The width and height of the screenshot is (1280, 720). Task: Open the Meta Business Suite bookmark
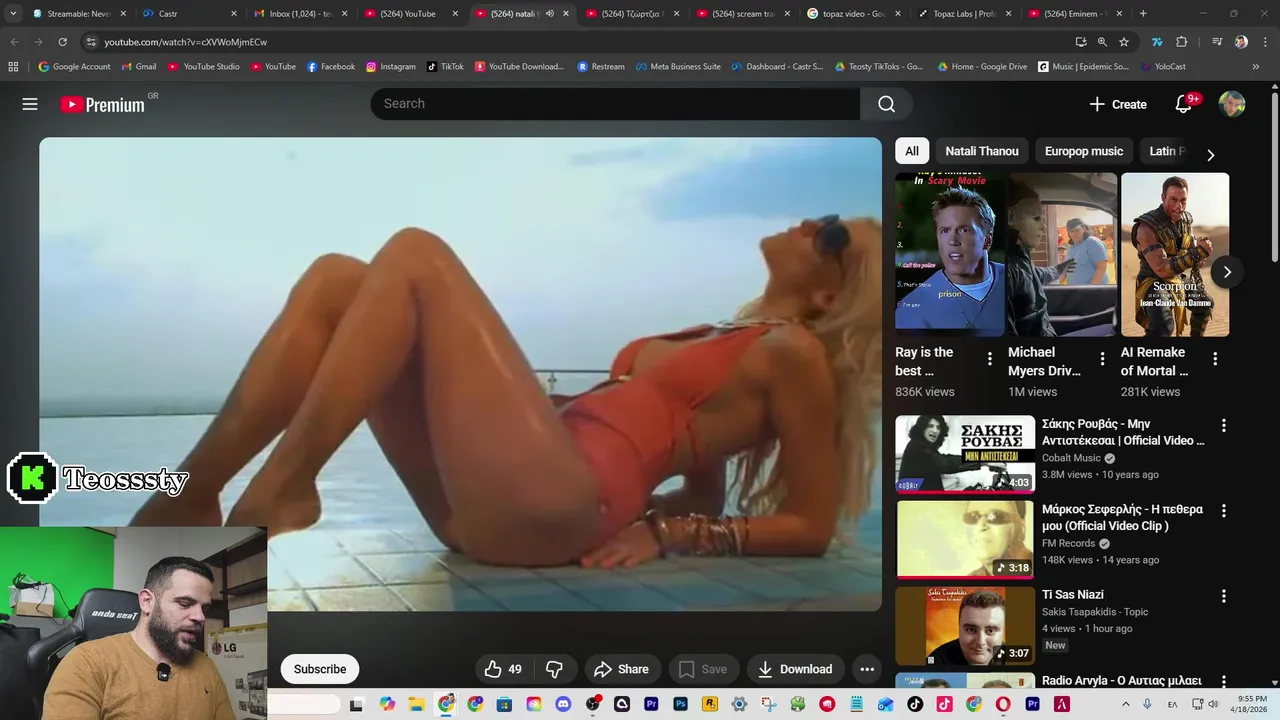pos(677,67)
